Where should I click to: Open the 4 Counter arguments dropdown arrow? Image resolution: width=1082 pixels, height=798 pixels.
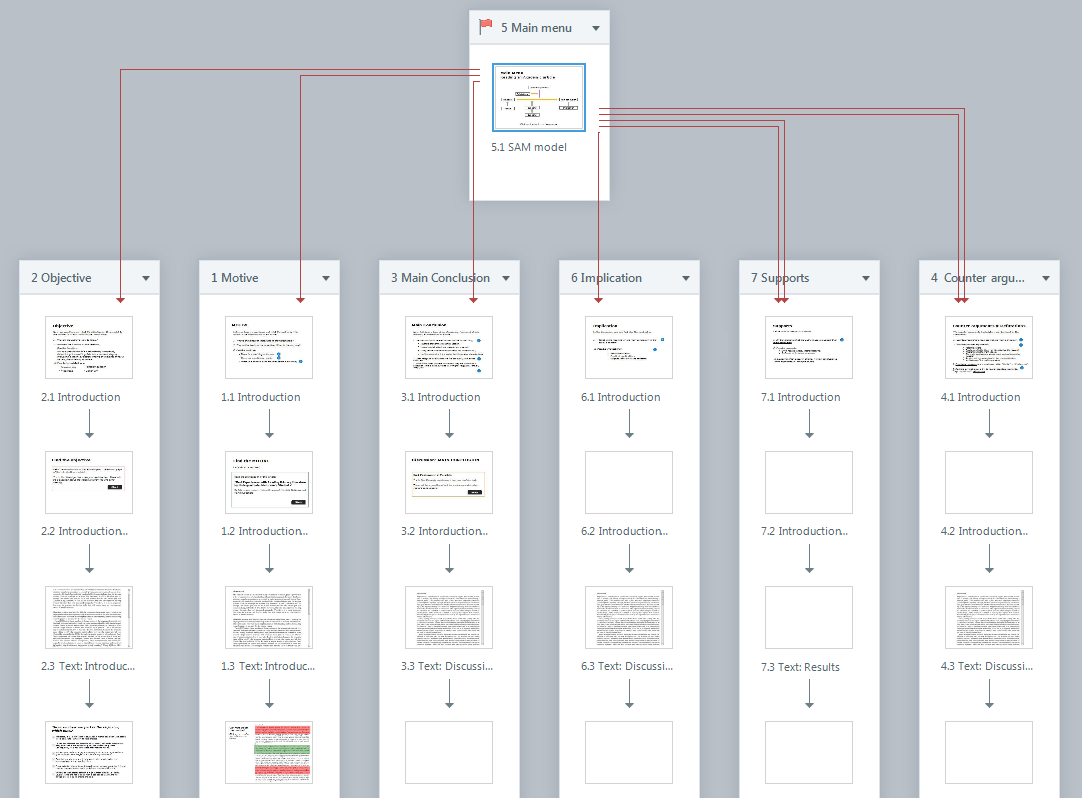point(1046,278)
